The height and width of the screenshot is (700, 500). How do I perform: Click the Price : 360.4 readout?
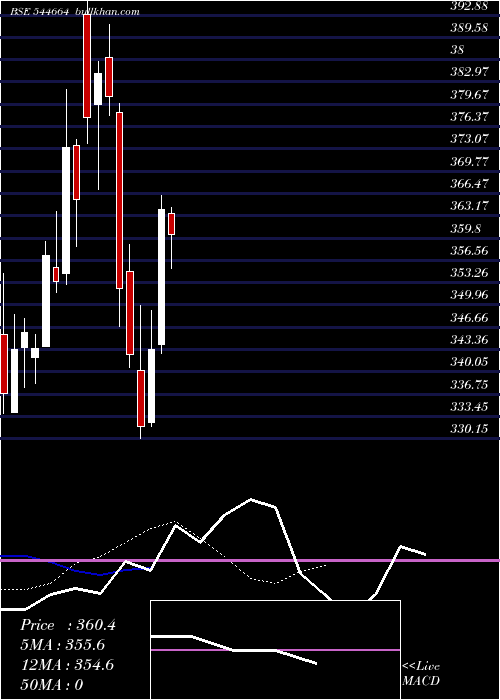click(x=68, y=625)
